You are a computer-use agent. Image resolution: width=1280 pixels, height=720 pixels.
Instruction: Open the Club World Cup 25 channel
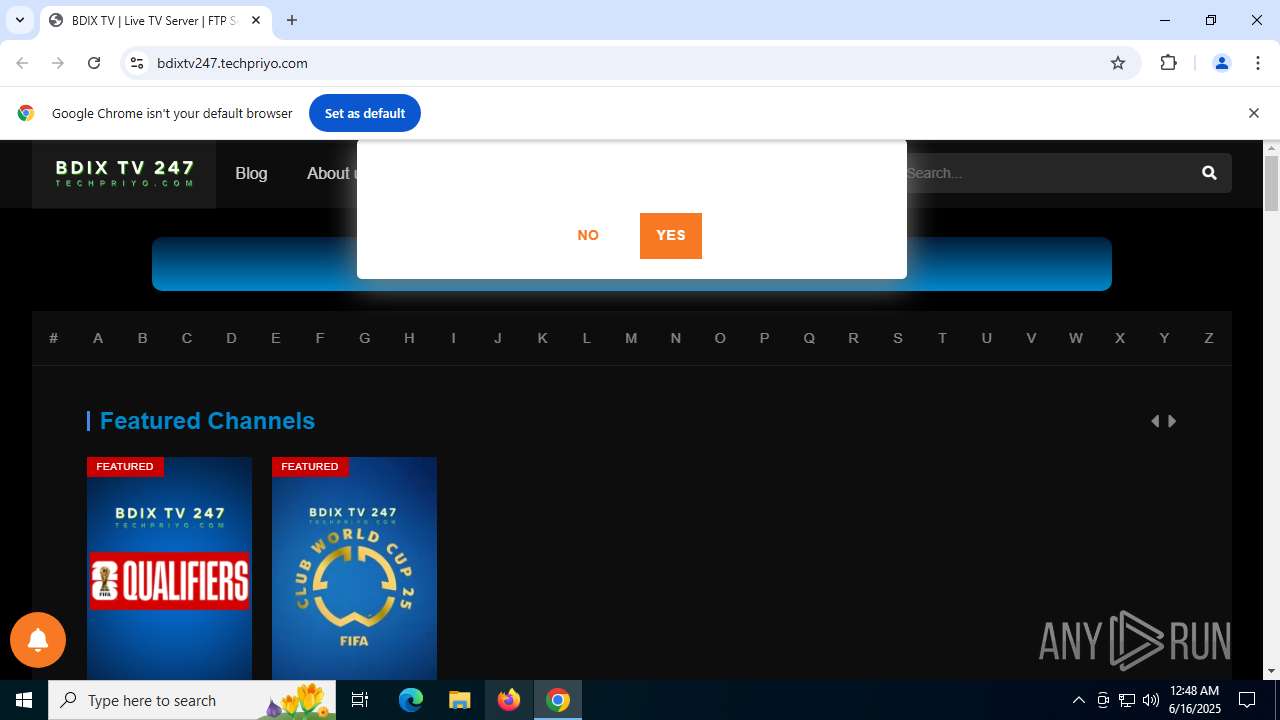pos(354,568)
